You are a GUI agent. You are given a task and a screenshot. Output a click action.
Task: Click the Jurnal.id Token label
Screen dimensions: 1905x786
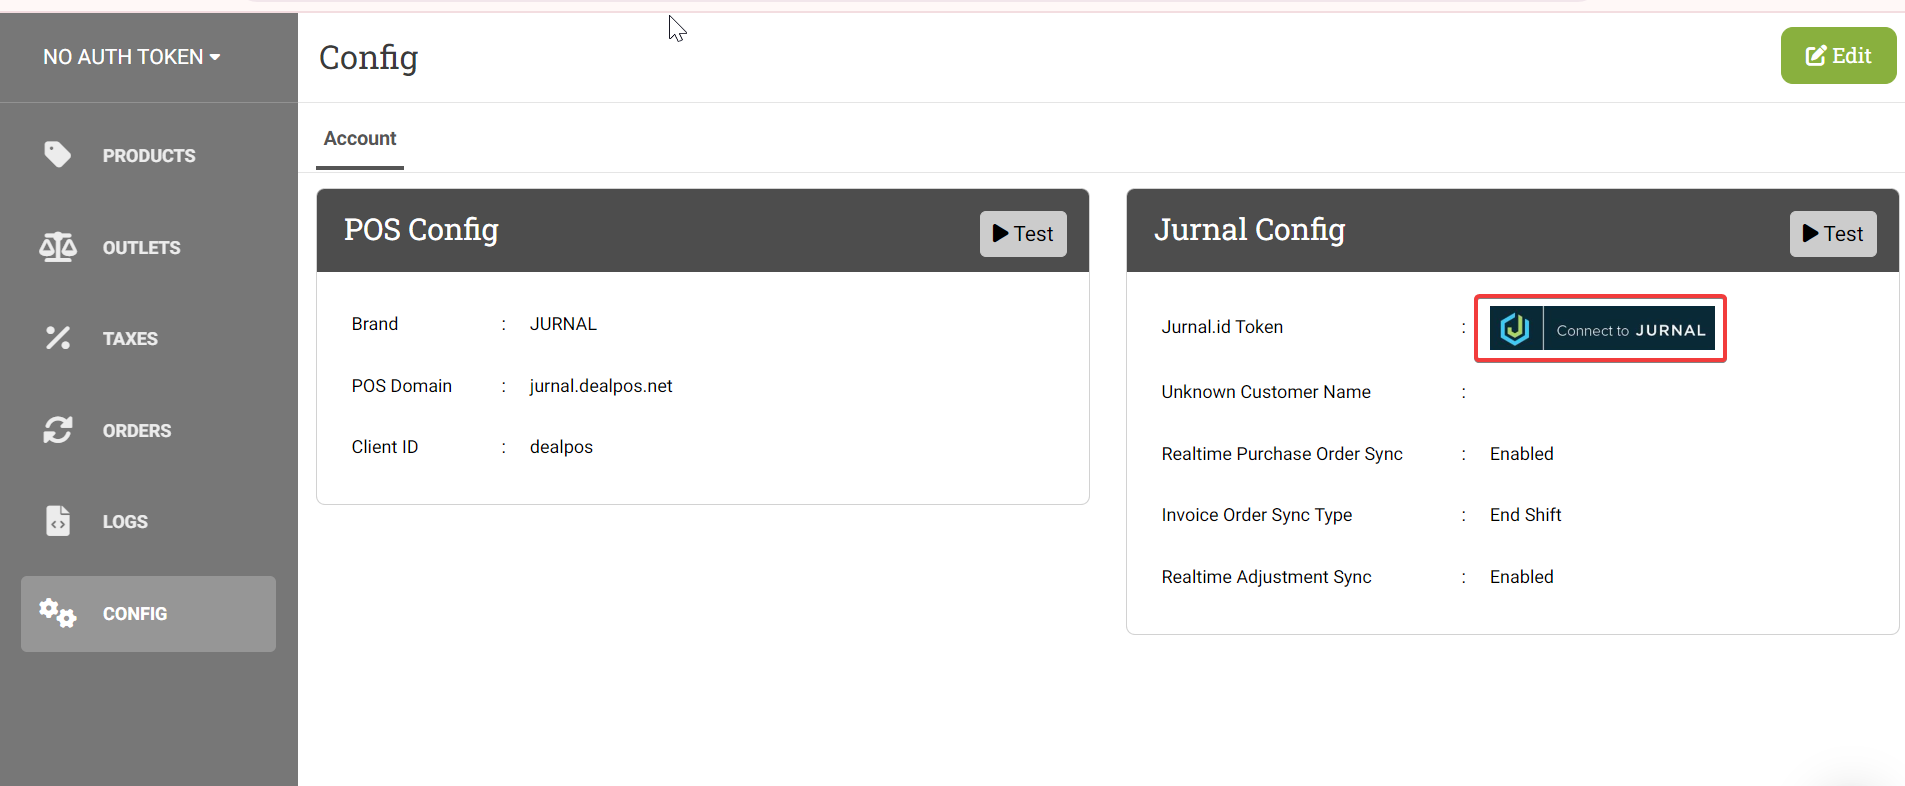pos(1222,327)
